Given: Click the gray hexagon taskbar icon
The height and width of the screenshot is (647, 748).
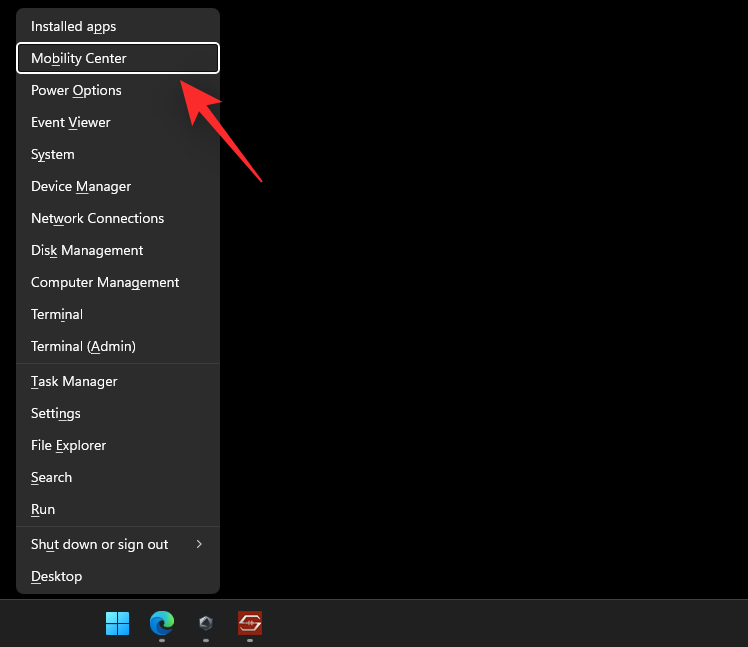Looking at the screenshot, I should point(205,623).
